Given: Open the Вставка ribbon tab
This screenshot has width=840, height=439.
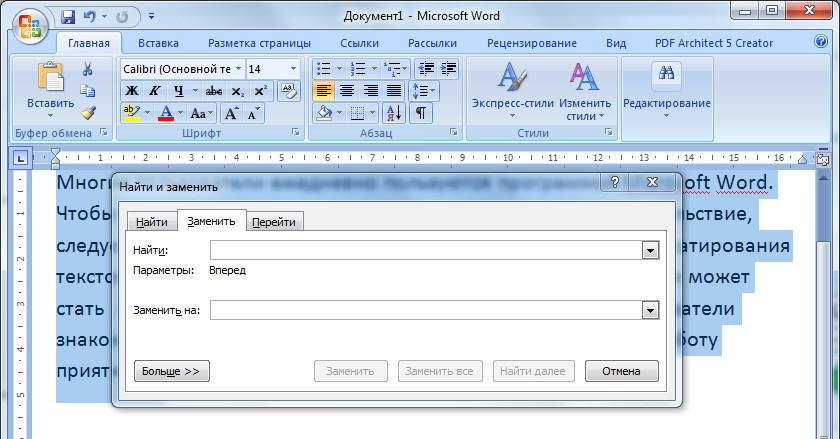Looking at the screenshot, I should tap(158, 43).
